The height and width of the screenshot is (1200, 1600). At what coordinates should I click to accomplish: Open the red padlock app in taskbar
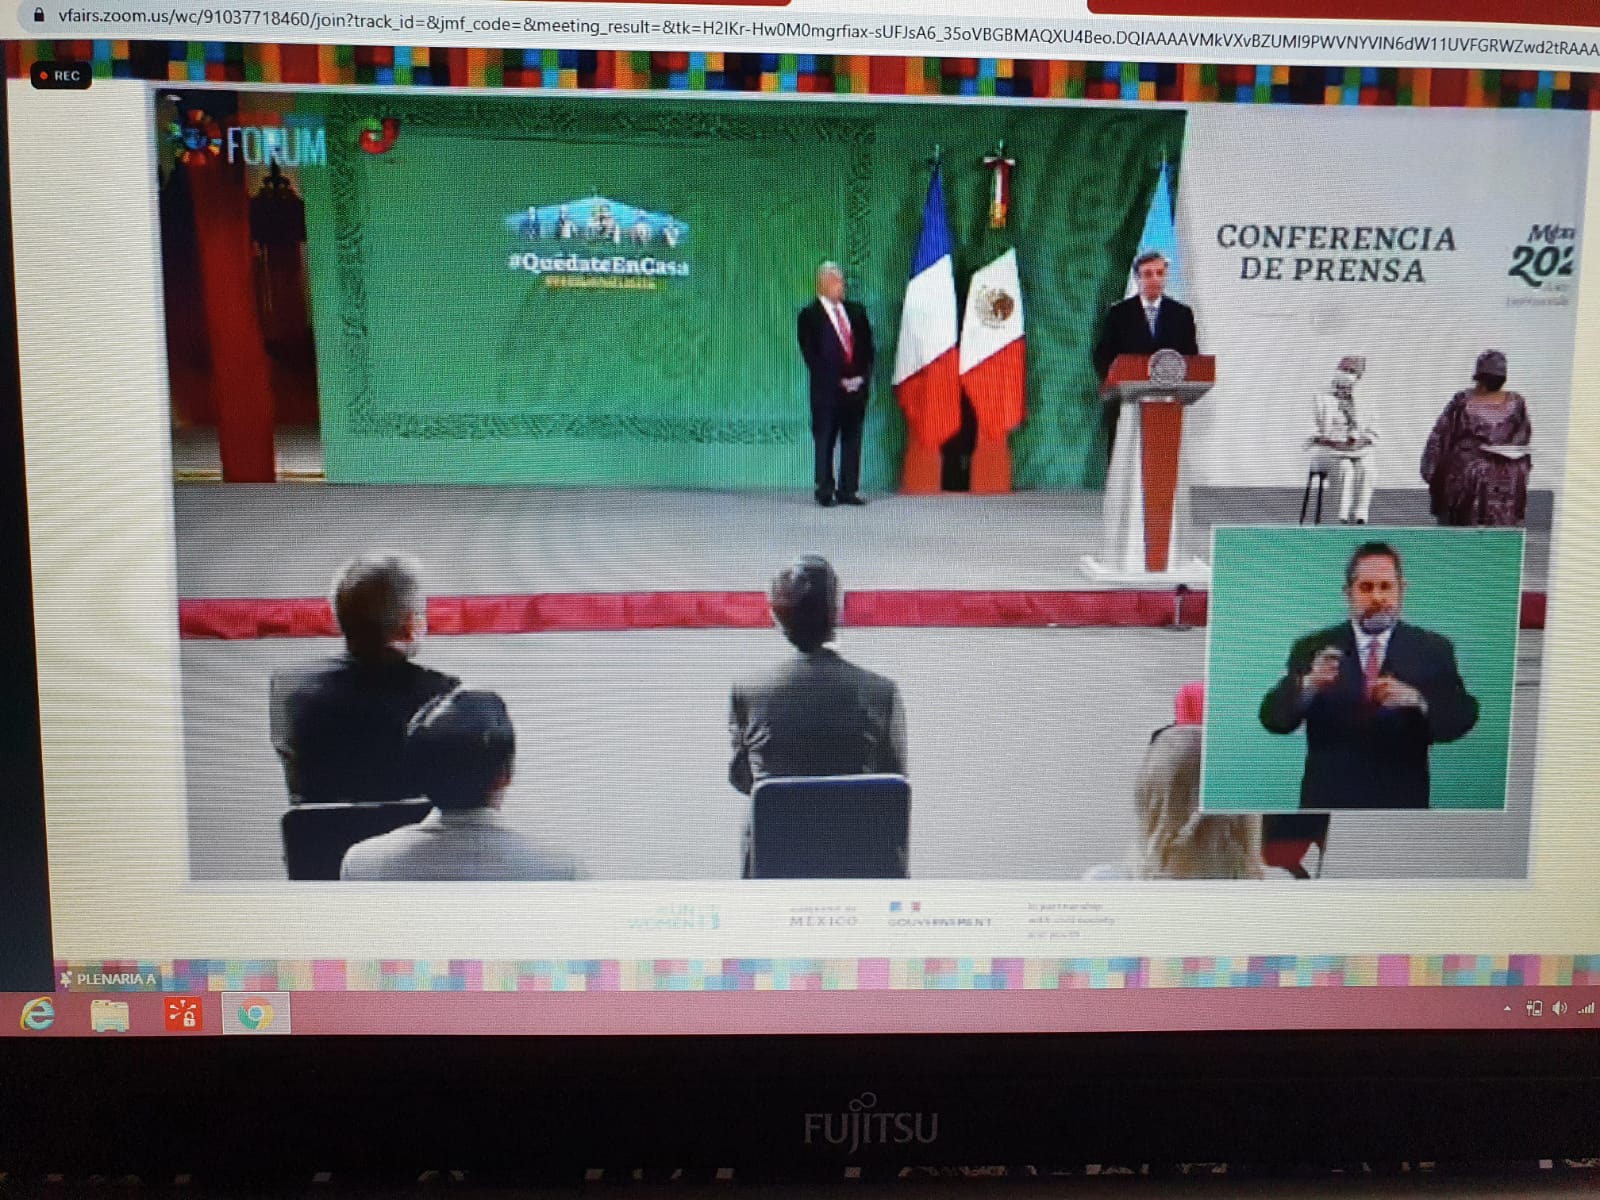click(183, 1015)
